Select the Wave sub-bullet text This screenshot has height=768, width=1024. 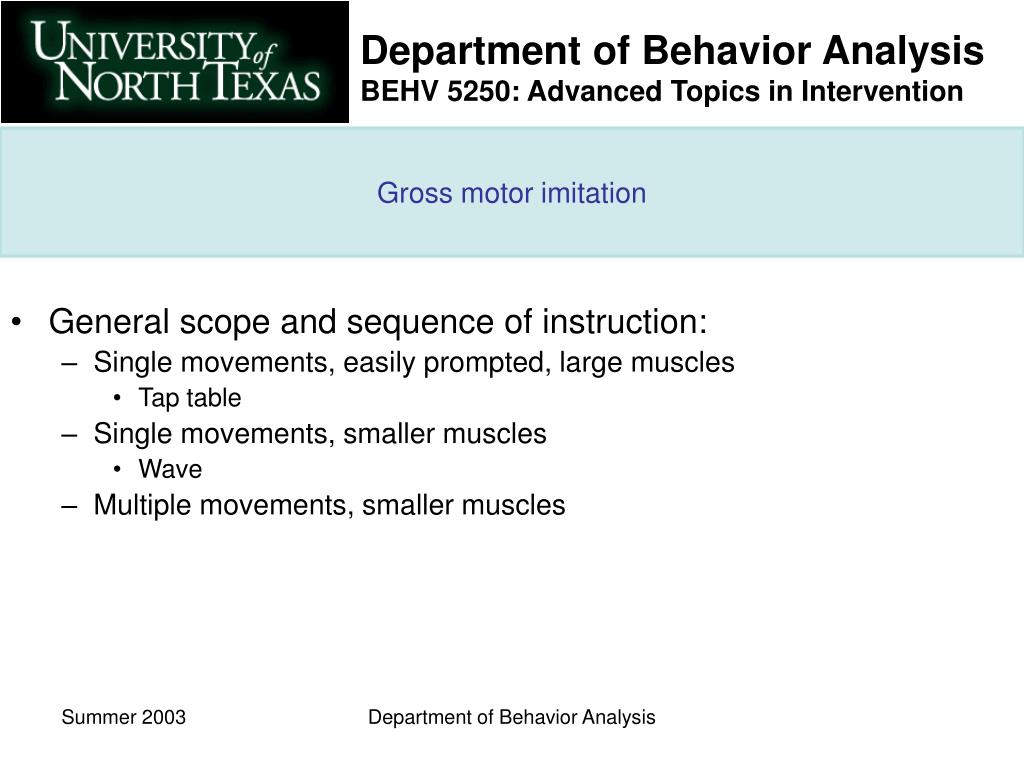(170, 469)
